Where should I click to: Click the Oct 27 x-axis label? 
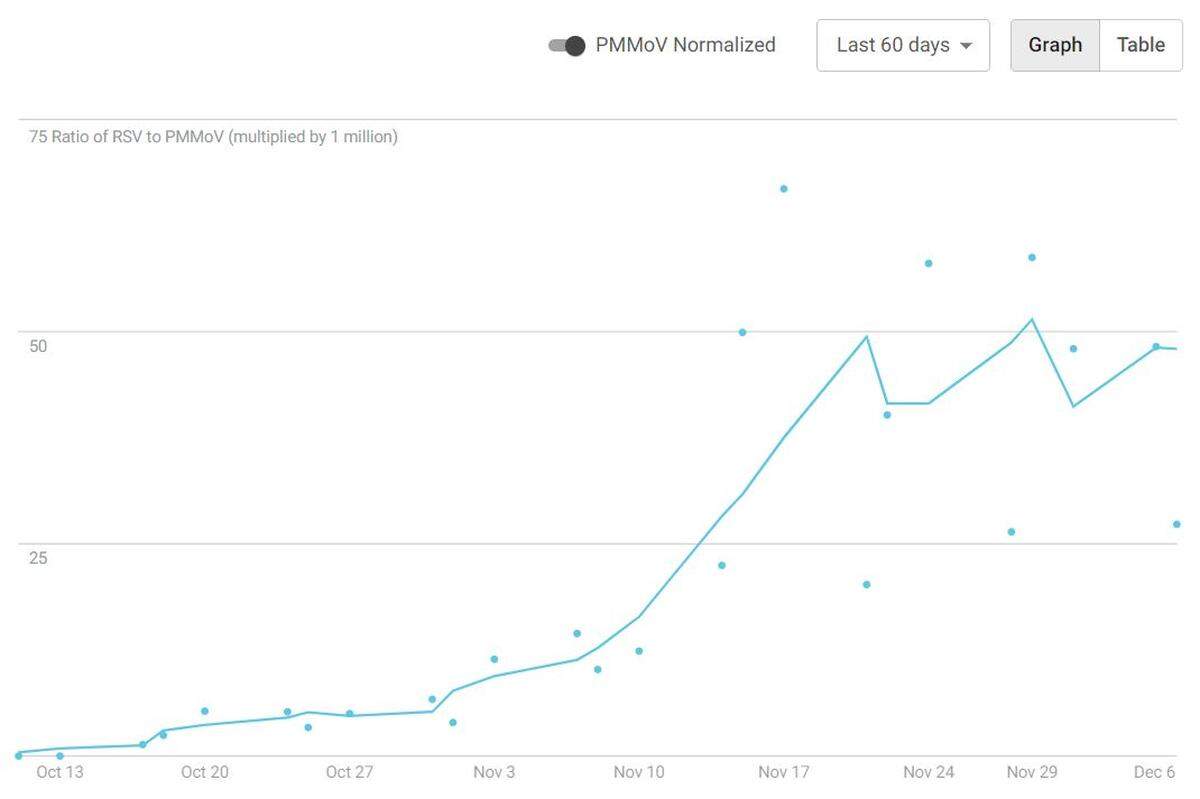click(349, 772)
